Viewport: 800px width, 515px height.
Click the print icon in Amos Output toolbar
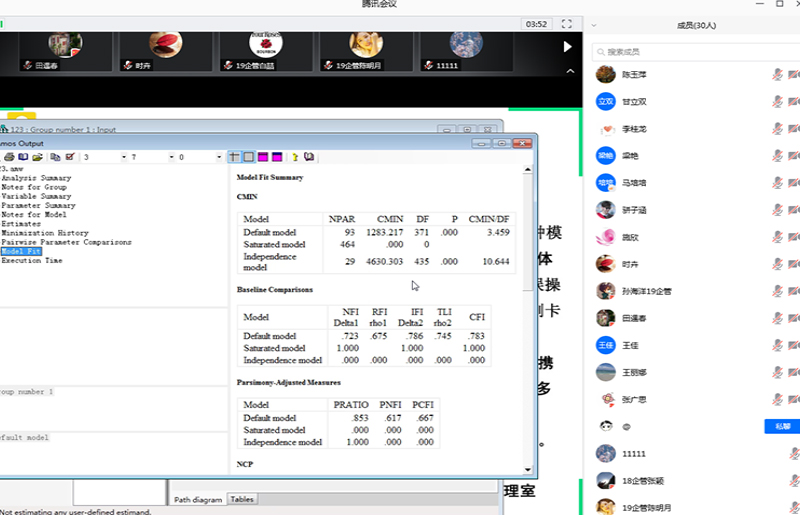pyautogui.click(x=8, y=157)
